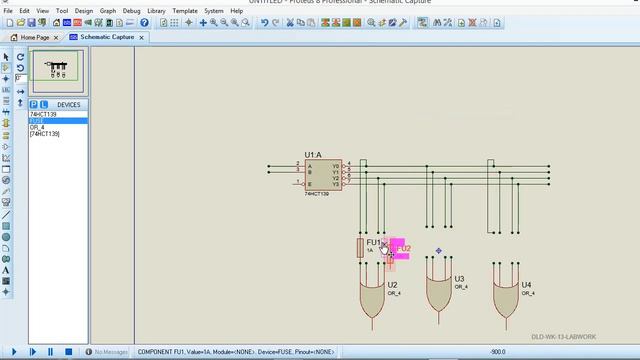The image size is (640, 360).
Task: Click the Zoom Out magnifier
Action: tap(224, 23)
